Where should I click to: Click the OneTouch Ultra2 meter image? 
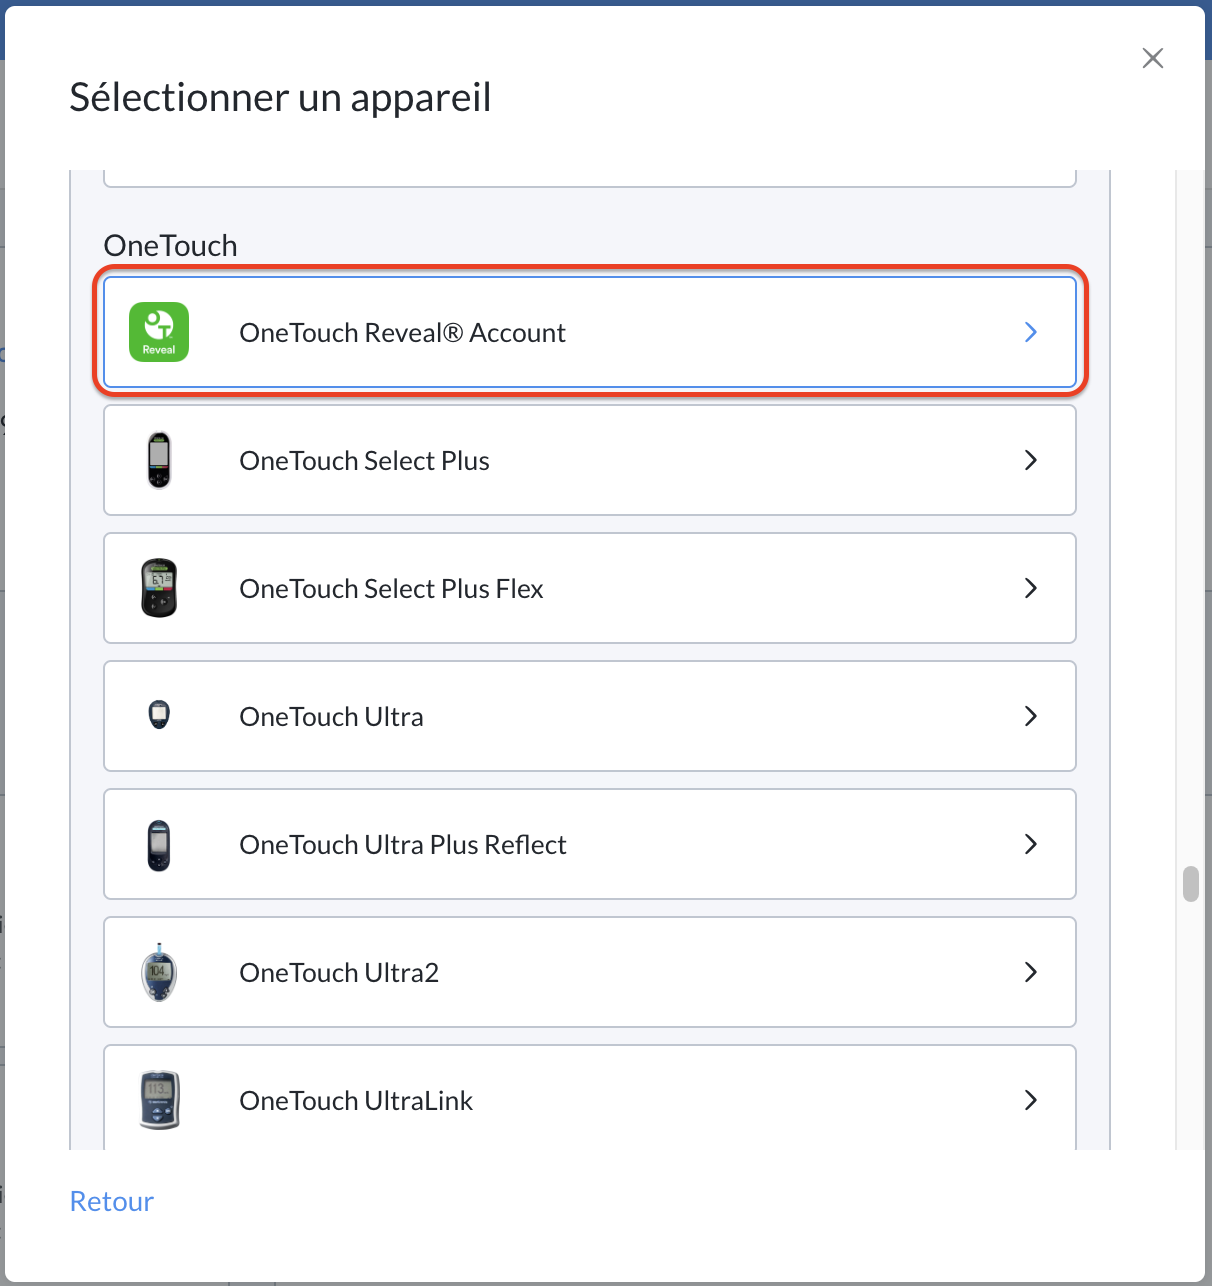coord(159,972)
